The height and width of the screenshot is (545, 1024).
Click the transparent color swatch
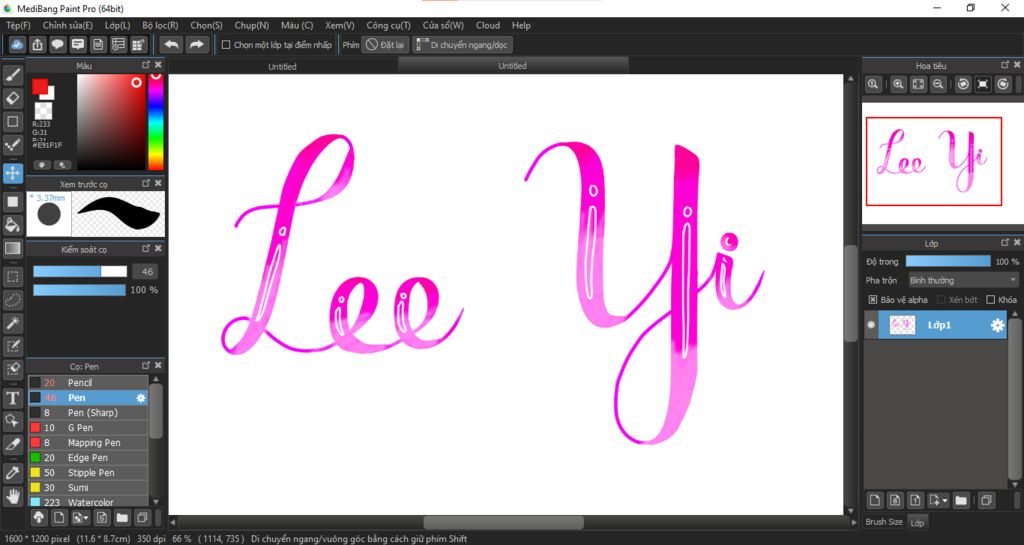pos(43,110)
